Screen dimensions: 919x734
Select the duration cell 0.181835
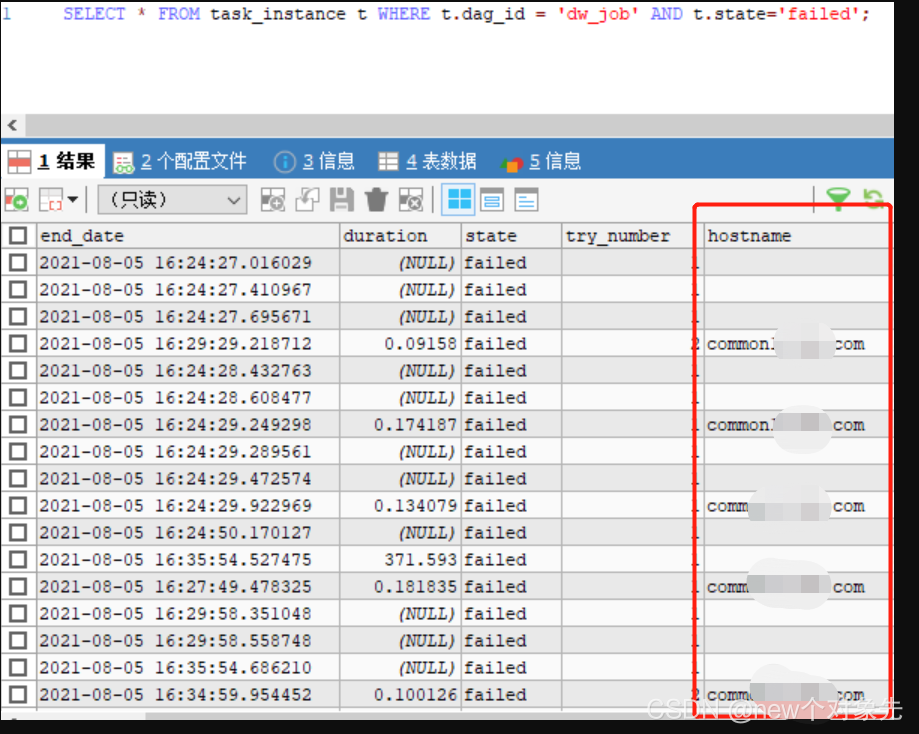[400, 586]
